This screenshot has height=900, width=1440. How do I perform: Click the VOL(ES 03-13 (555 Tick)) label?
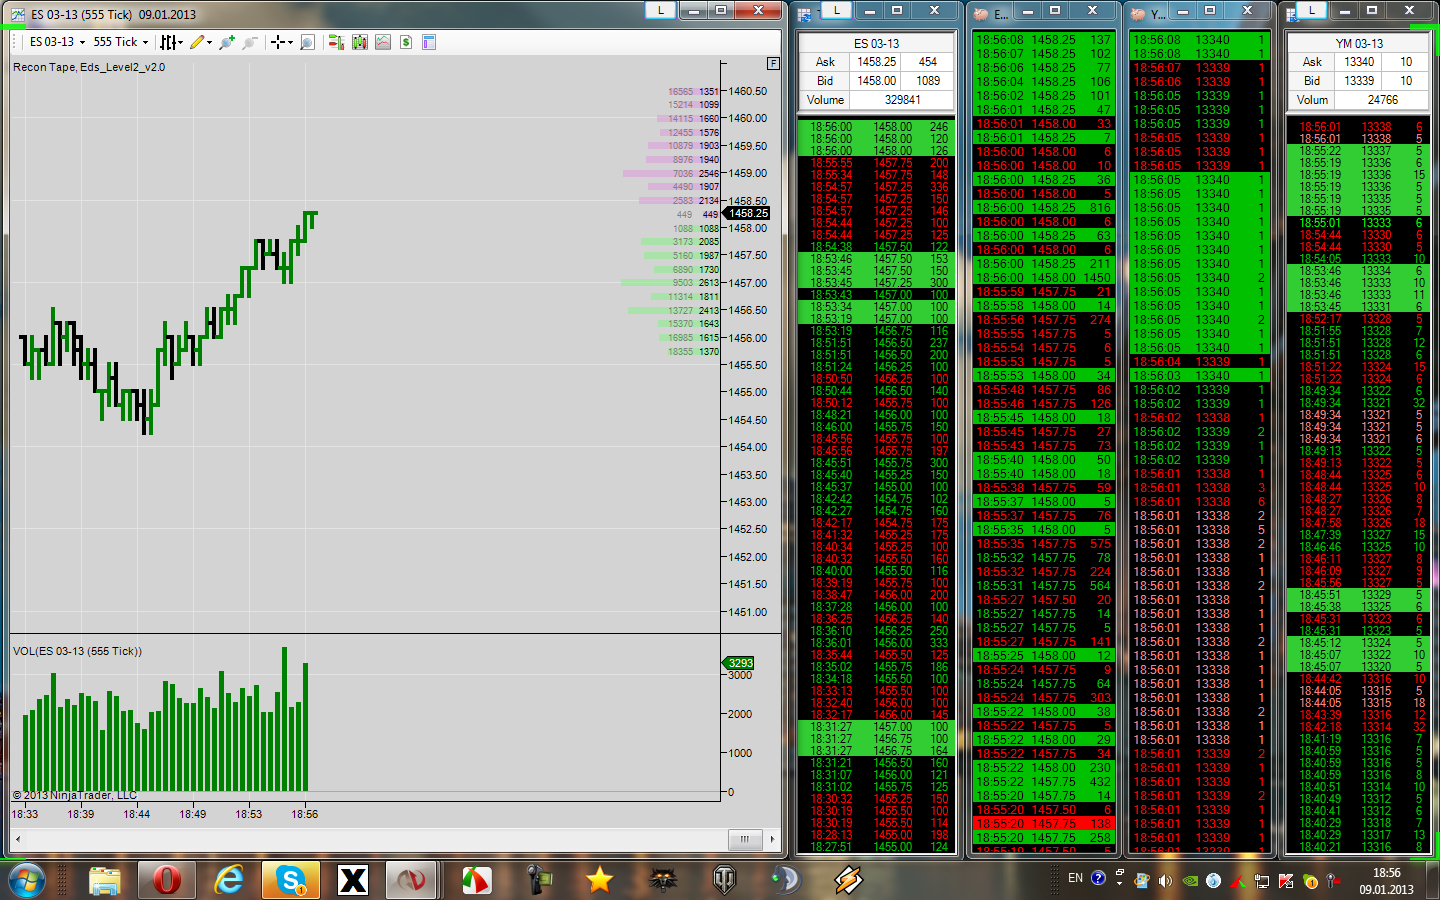click(77, 651)
